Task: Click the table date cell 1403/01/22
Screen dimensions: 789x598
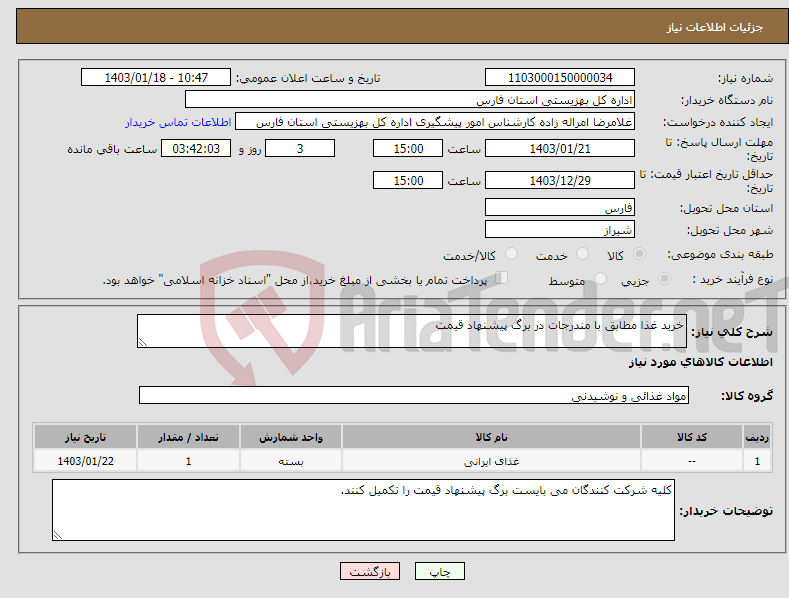Action: pyautogui.click(x=86, y=461)
